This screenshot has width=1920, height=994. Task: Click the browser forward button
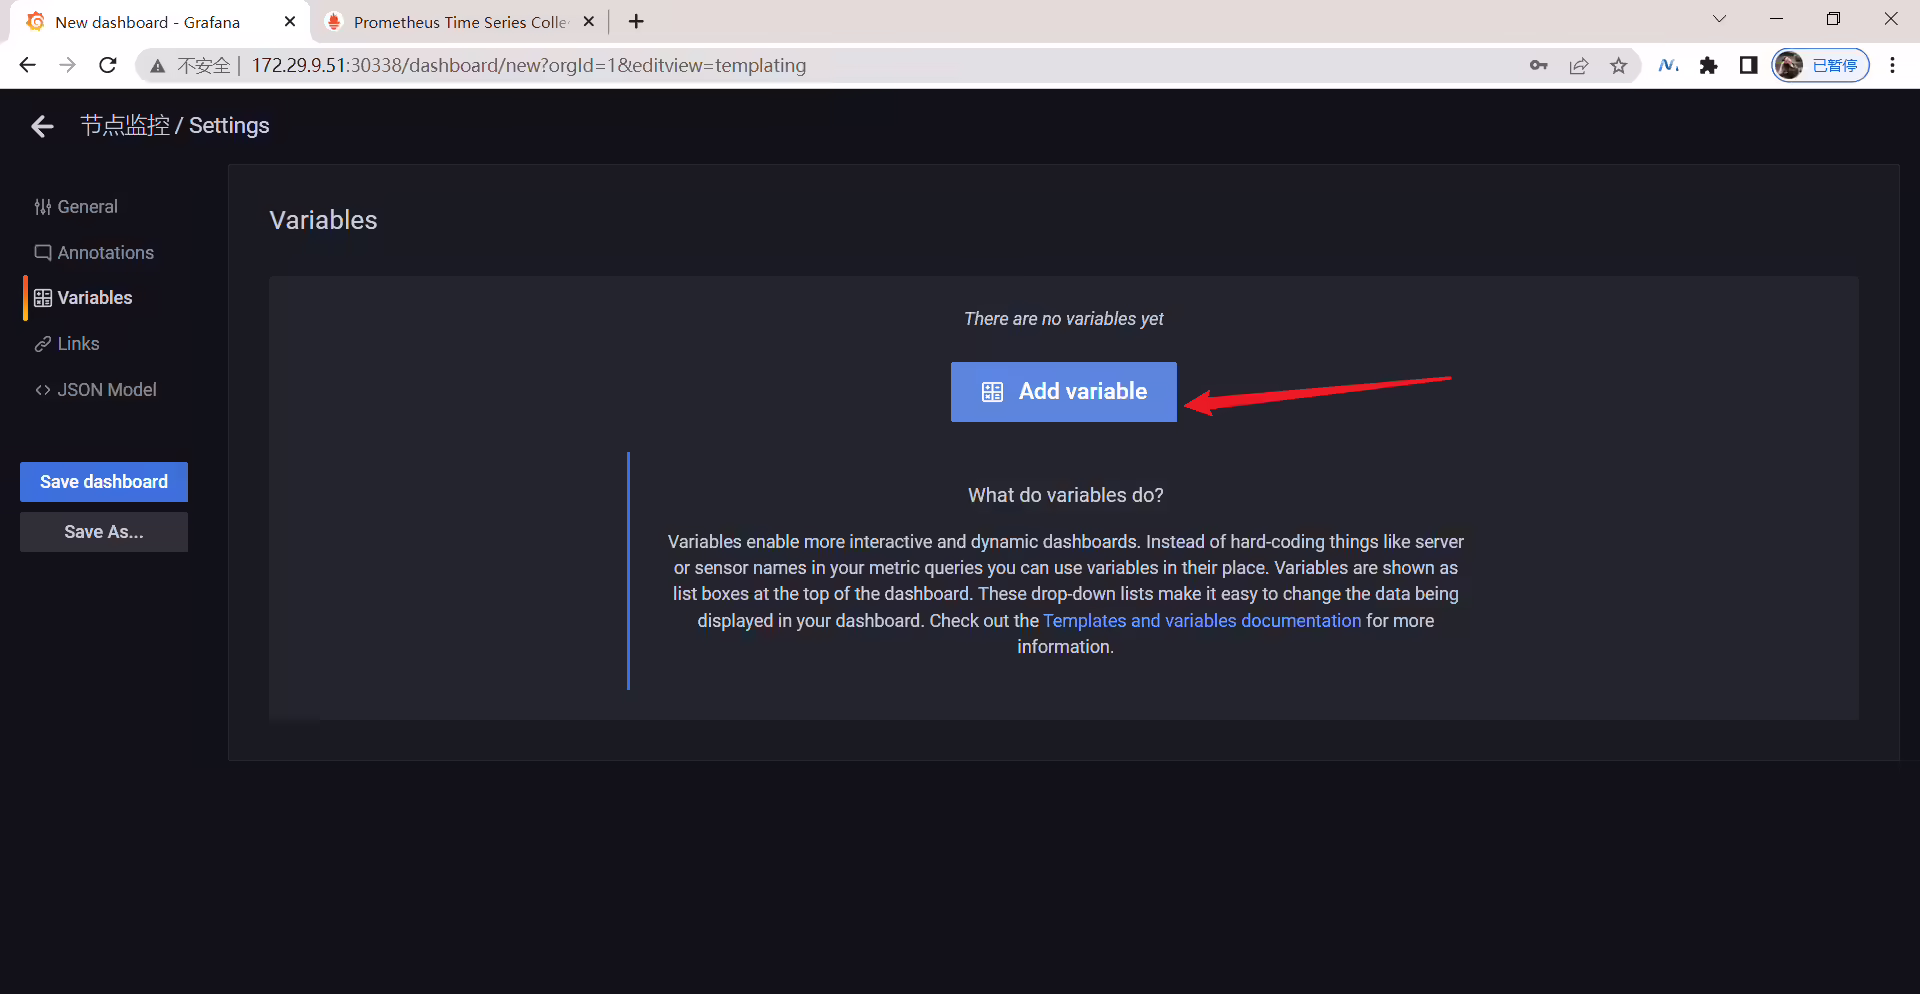[x=67, y=65]
